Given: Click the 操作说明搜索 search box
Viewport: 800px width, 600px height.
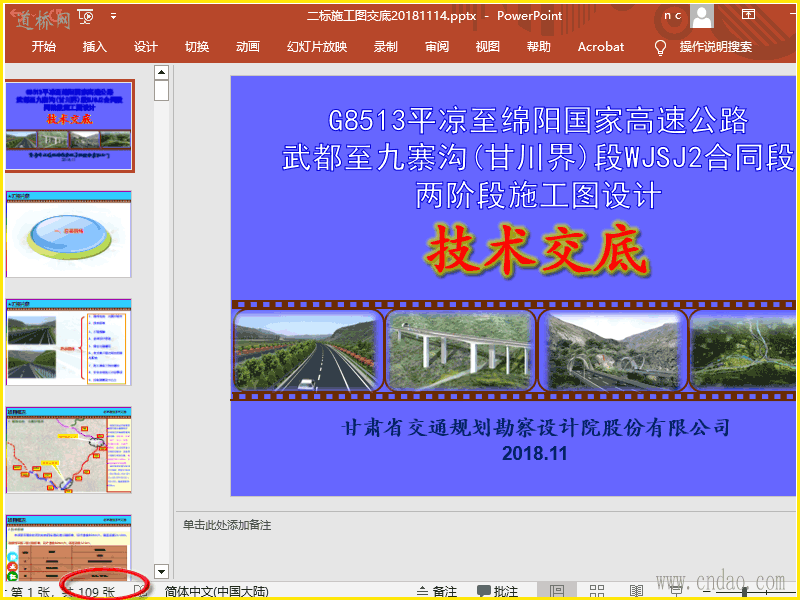Looking at the screenshot, I should 716,47.
